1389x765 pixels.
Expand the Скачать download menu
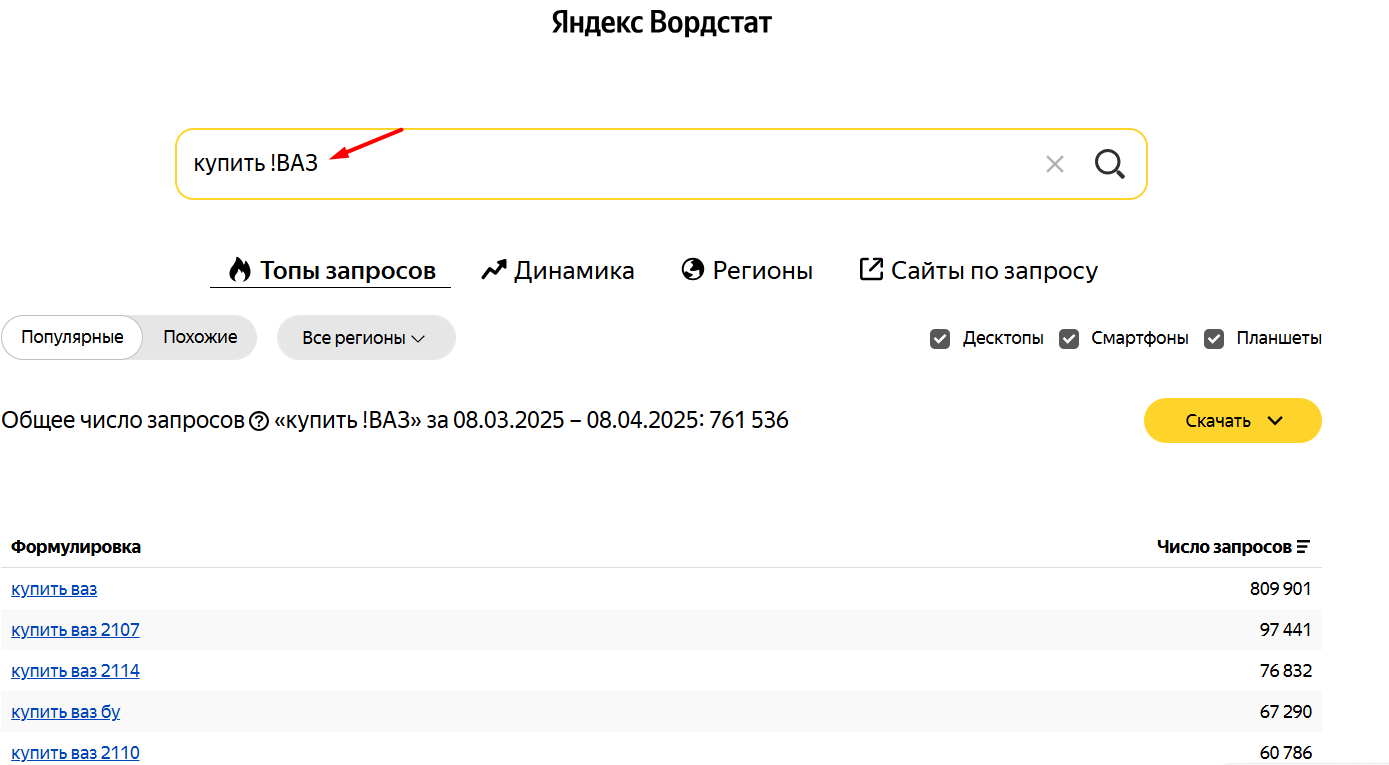pyautogui.click(x=1233, y=420)
